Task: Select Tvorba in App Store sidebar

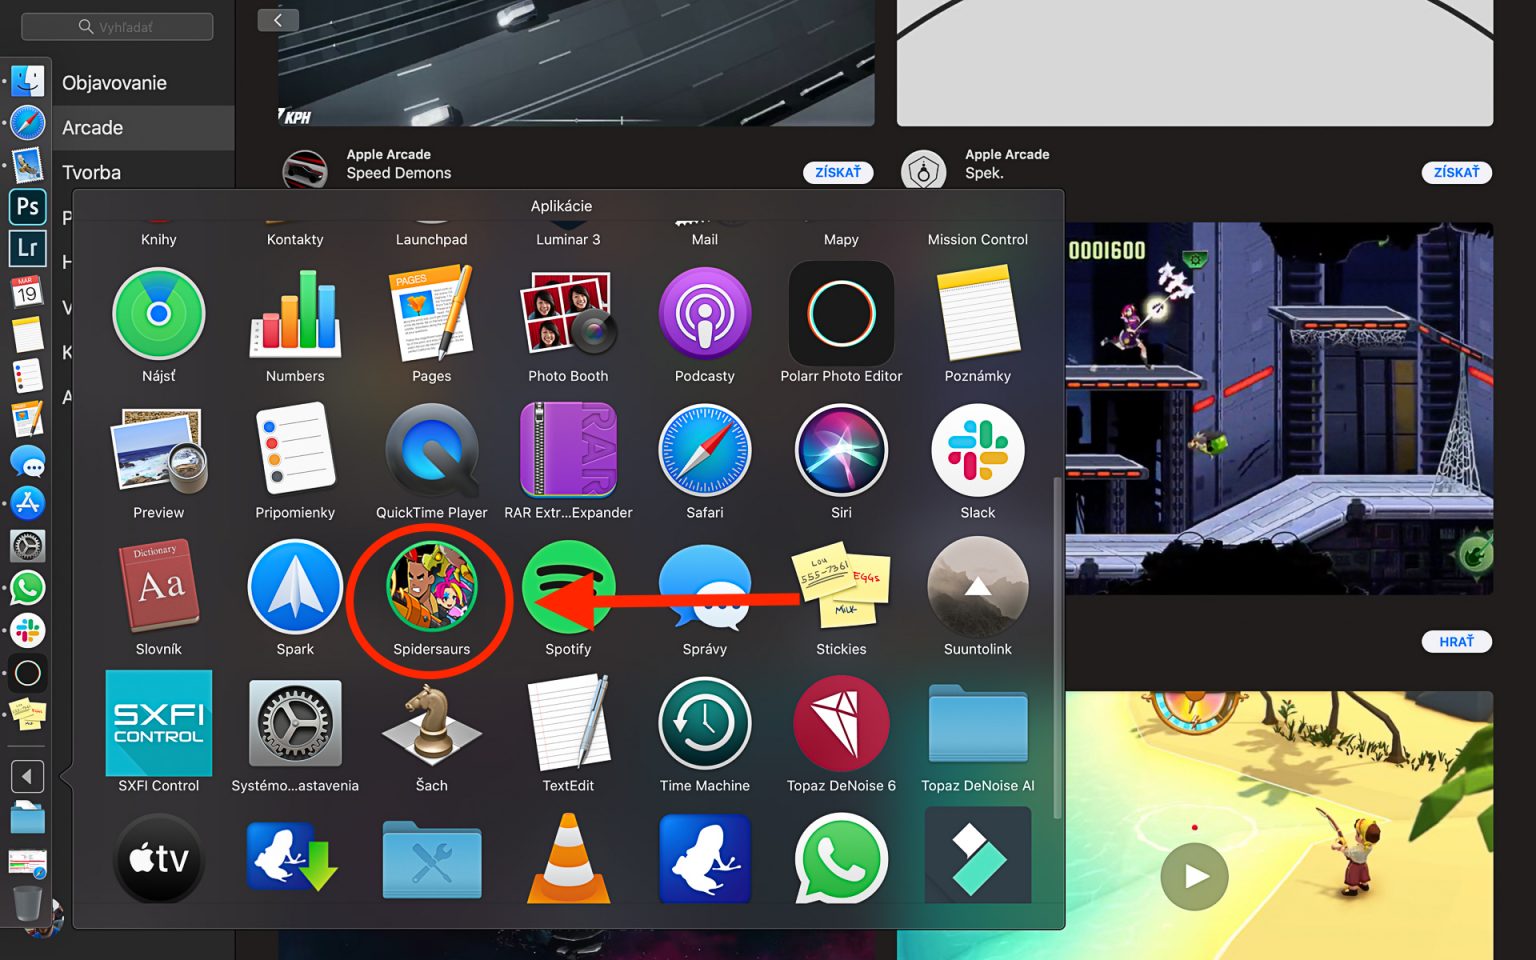Action: coord(91,173)
